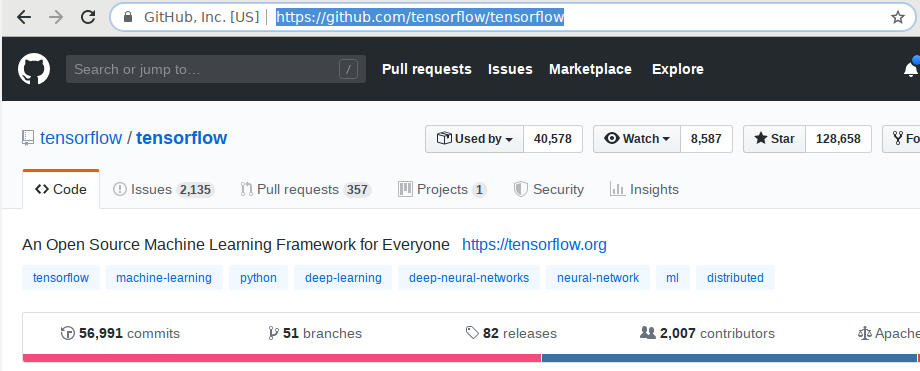The width and height of the screenshot is (920, 371).
Task: Switch to the repository Pull requests tab
Action: [306, 190]
